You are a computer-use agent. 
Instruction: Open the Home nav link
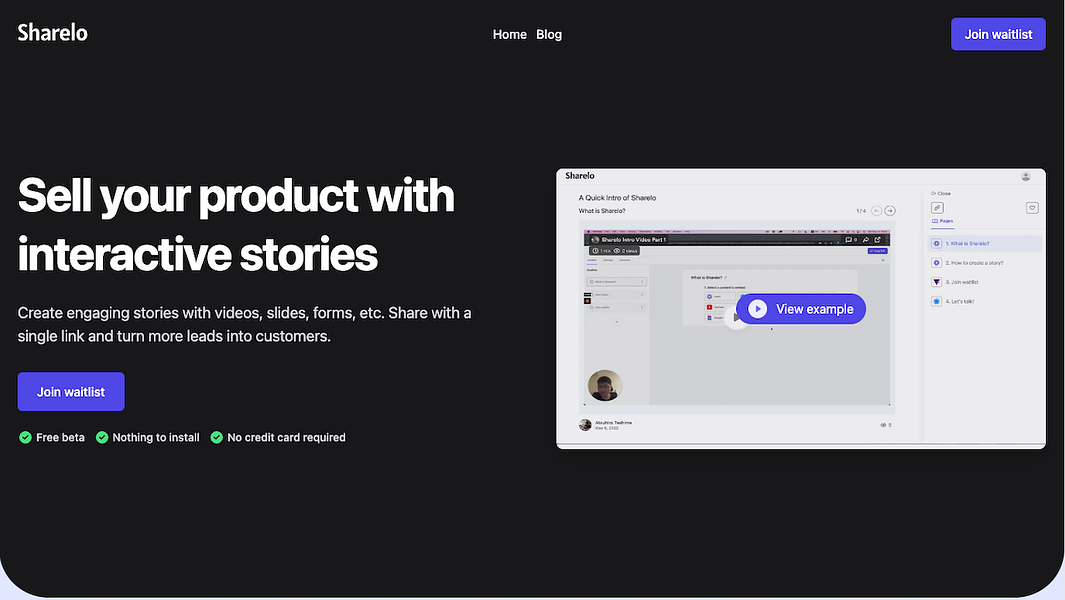509,34
